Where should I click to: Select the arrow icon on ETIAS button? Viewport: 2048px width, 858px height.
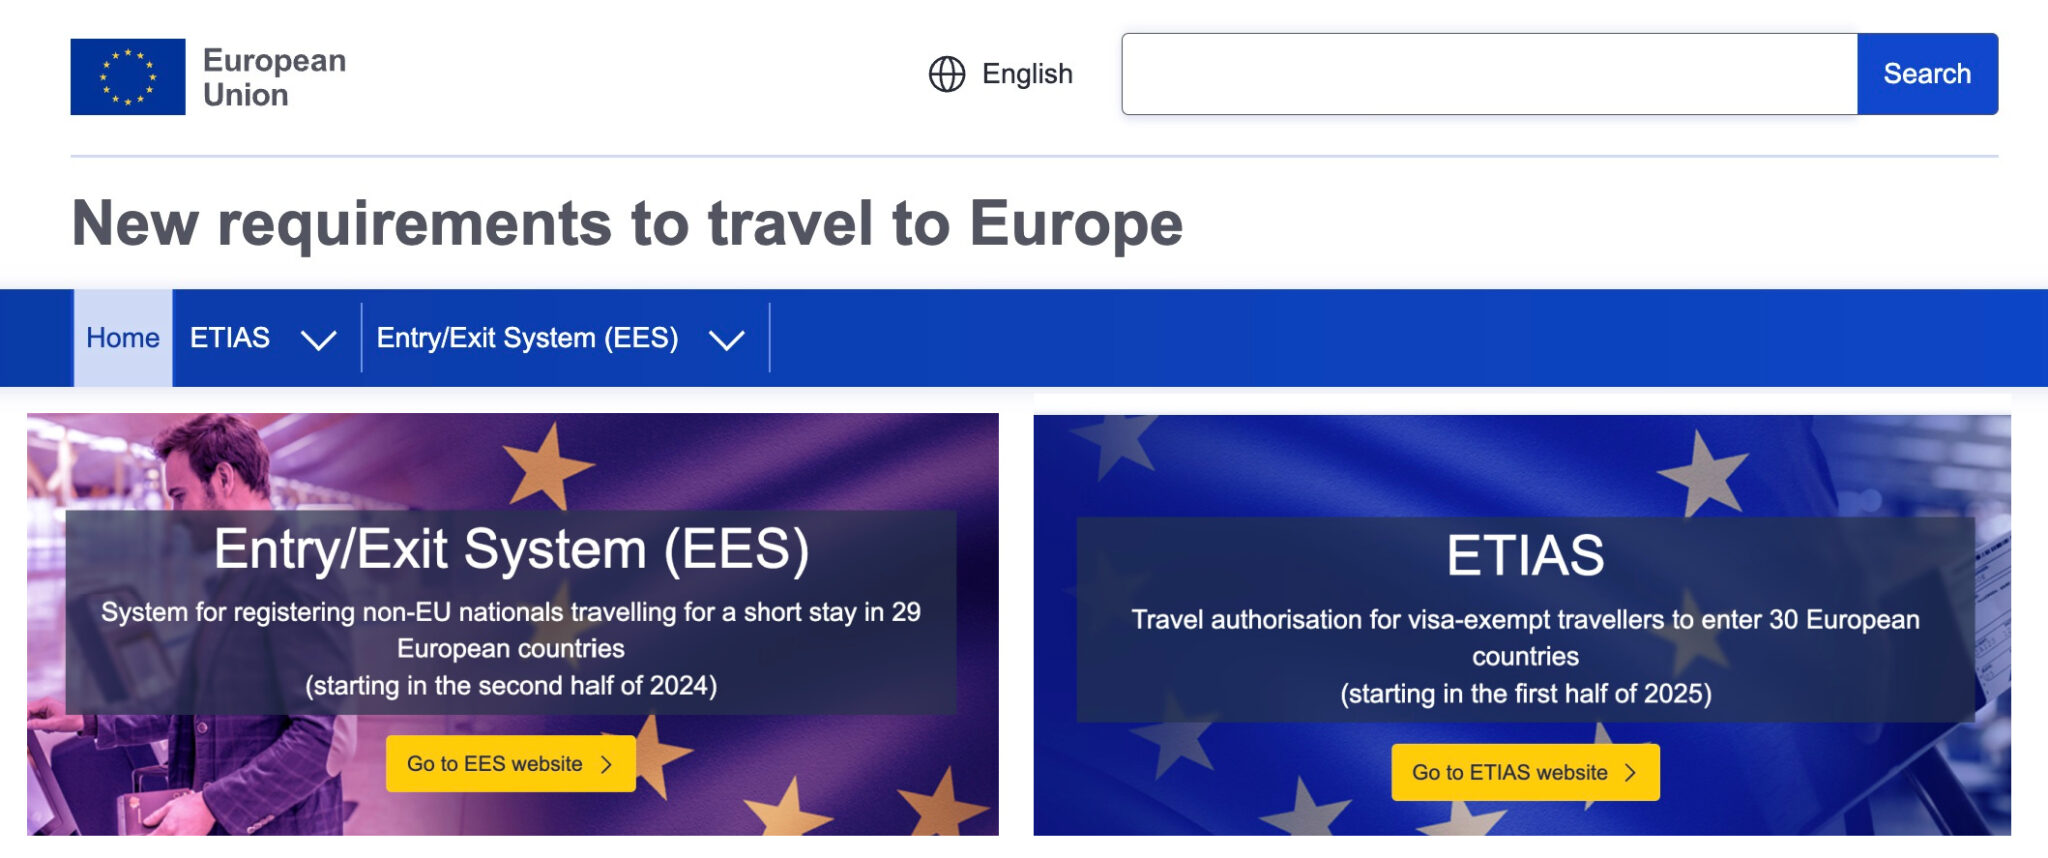click(1630, 772)
